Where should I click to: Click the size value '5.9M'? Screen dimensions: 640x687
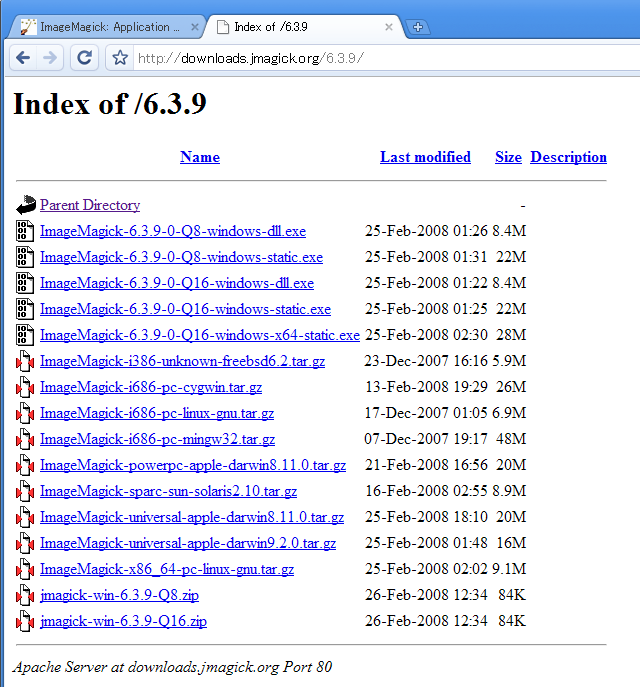pyautogui.click(x=509, y=361)
